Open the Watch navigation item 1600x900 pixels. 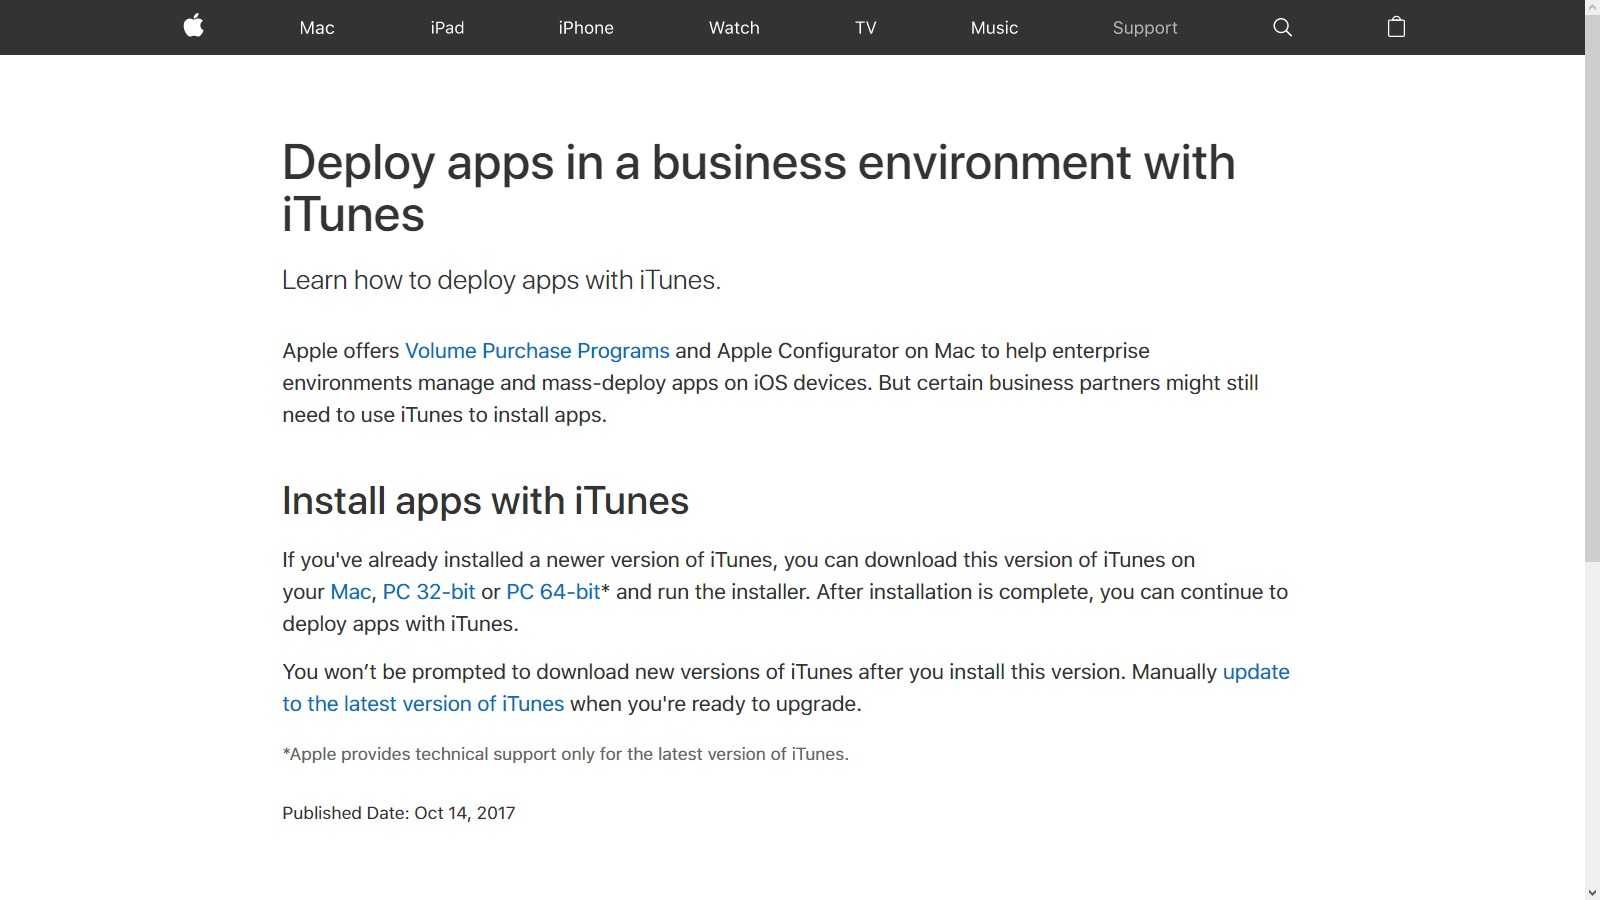click(734, 28)
